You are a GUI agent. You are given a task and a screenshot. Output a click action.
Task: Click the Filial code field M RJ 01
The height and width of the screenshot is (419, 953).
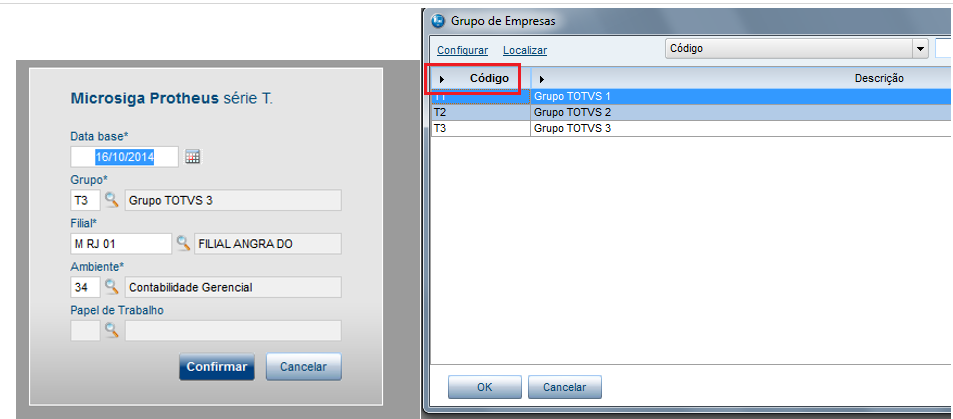(121, 243)
